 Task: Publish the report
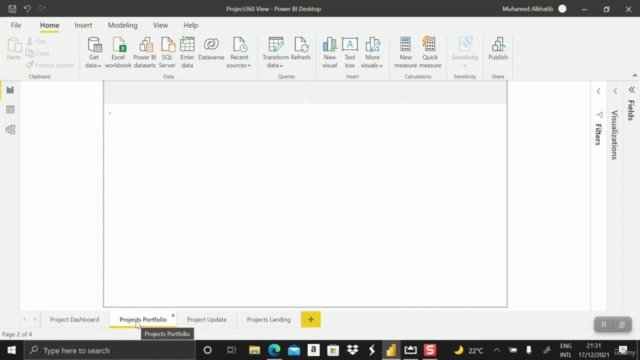(498, 49)
